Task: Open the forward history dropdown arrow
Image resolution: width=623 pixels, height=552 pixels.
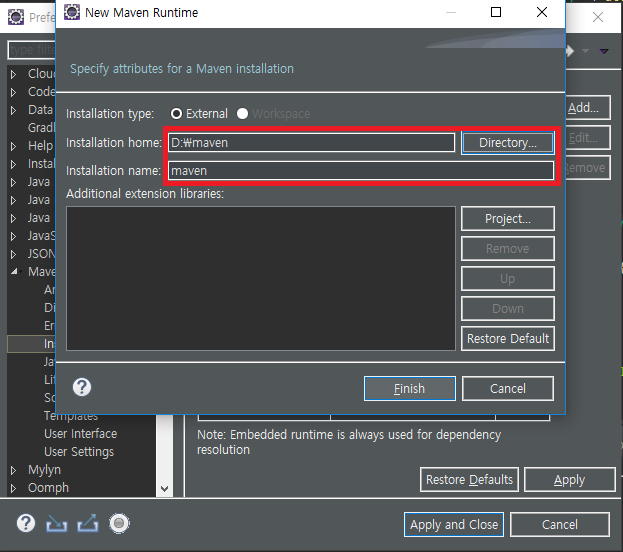Action: point(585,51)
